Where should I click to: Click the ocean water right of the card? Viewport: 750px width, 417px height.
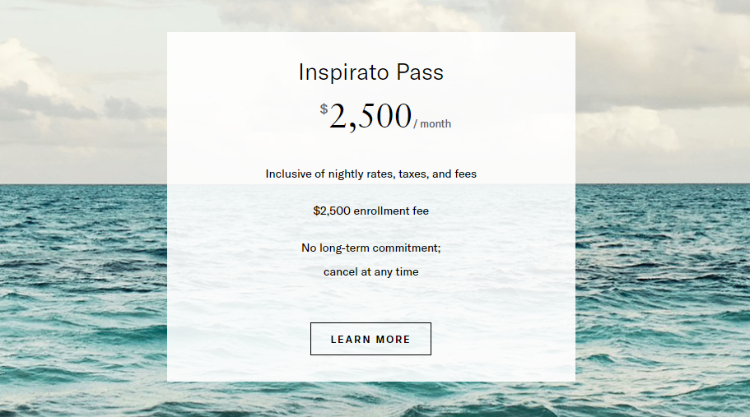pyautogui.click(x=660, y=290)
